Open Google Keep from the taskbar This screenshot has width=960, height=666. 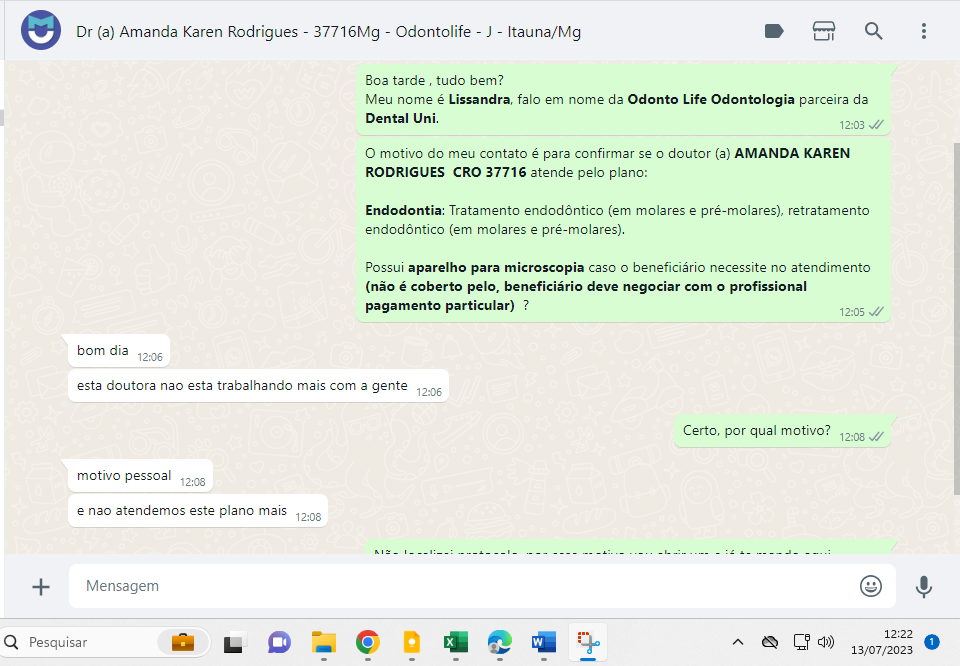point(411,642)
